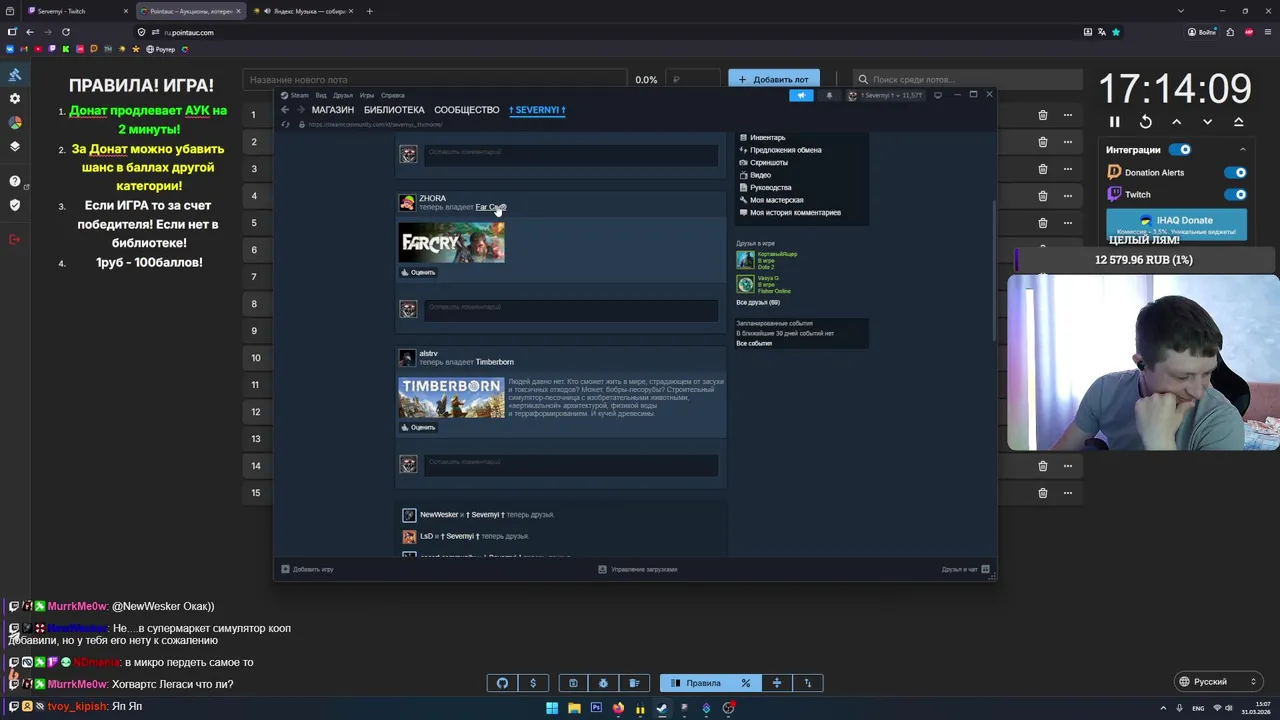Click Steam page vertical scrollbar

[993, 270]
